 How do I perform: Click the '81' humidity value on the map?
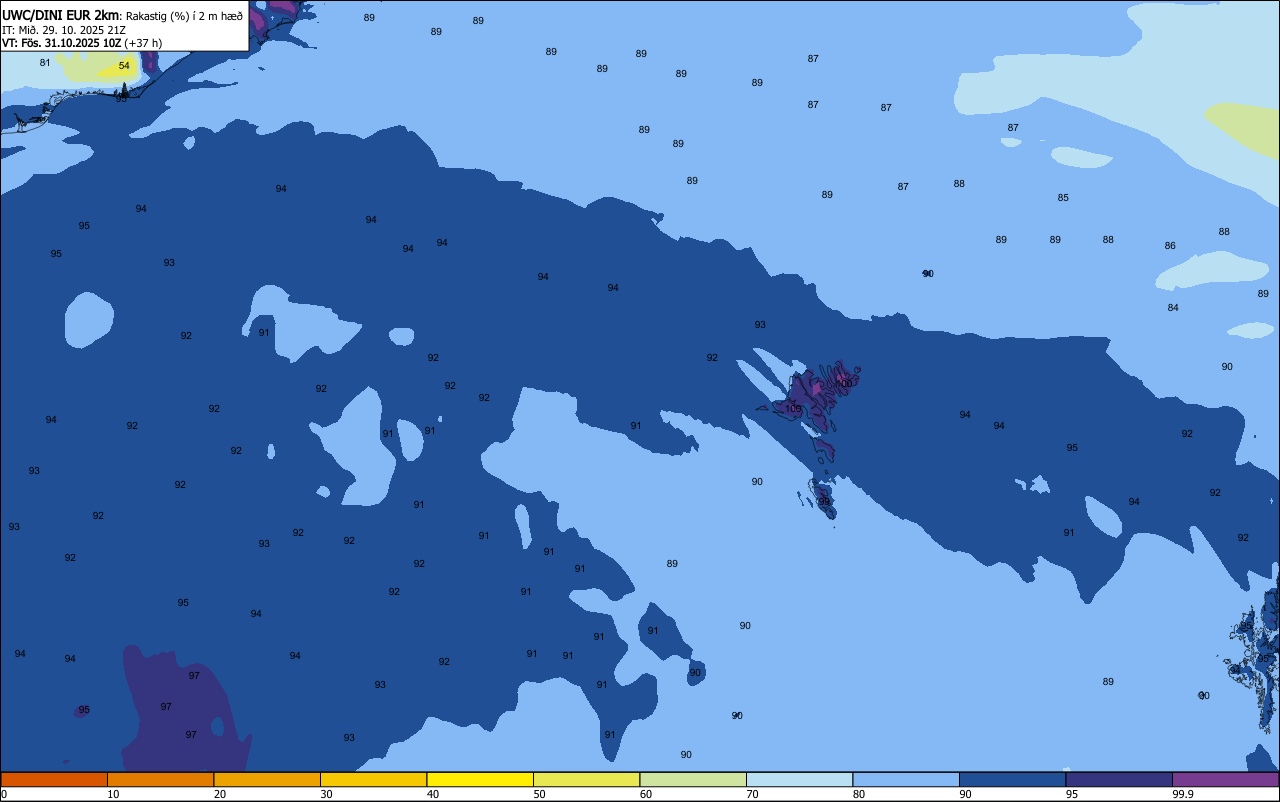tap(45, 62)
